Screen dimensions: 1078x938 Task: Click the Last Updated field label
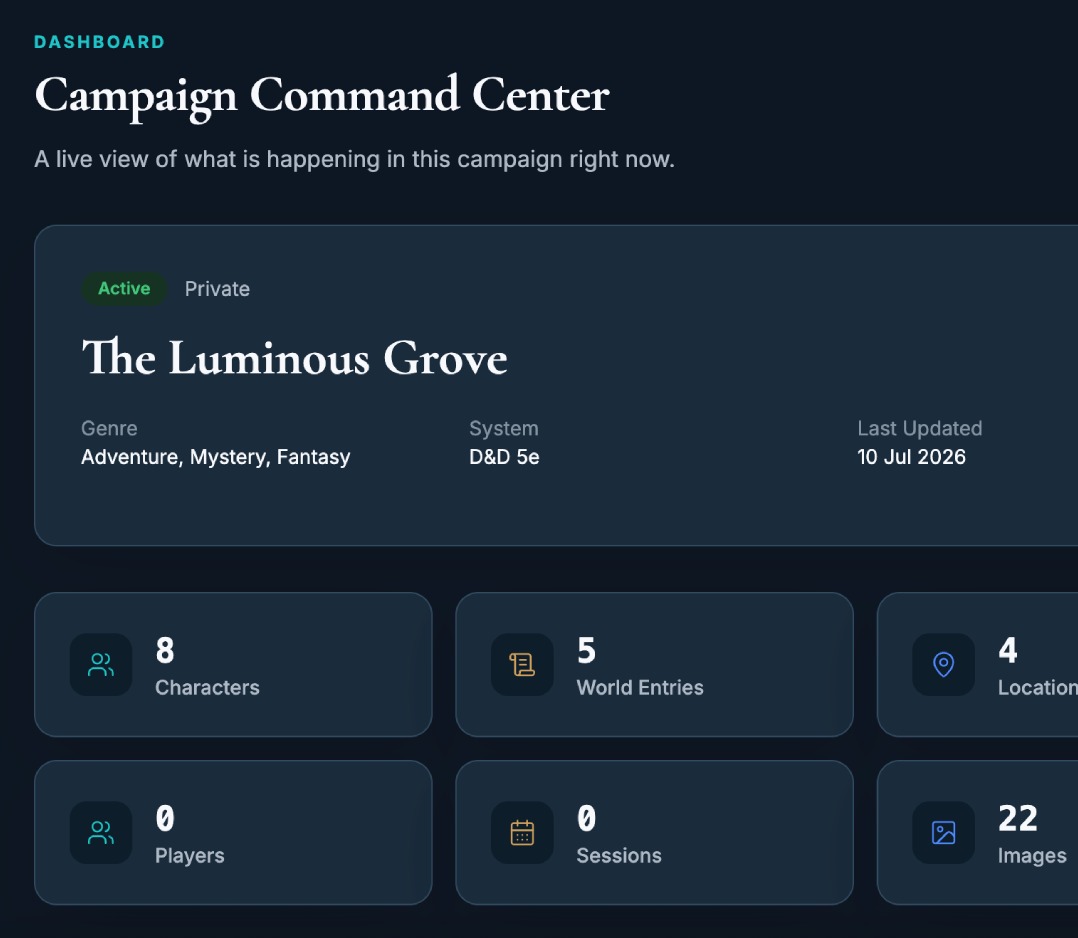[919, 428]
